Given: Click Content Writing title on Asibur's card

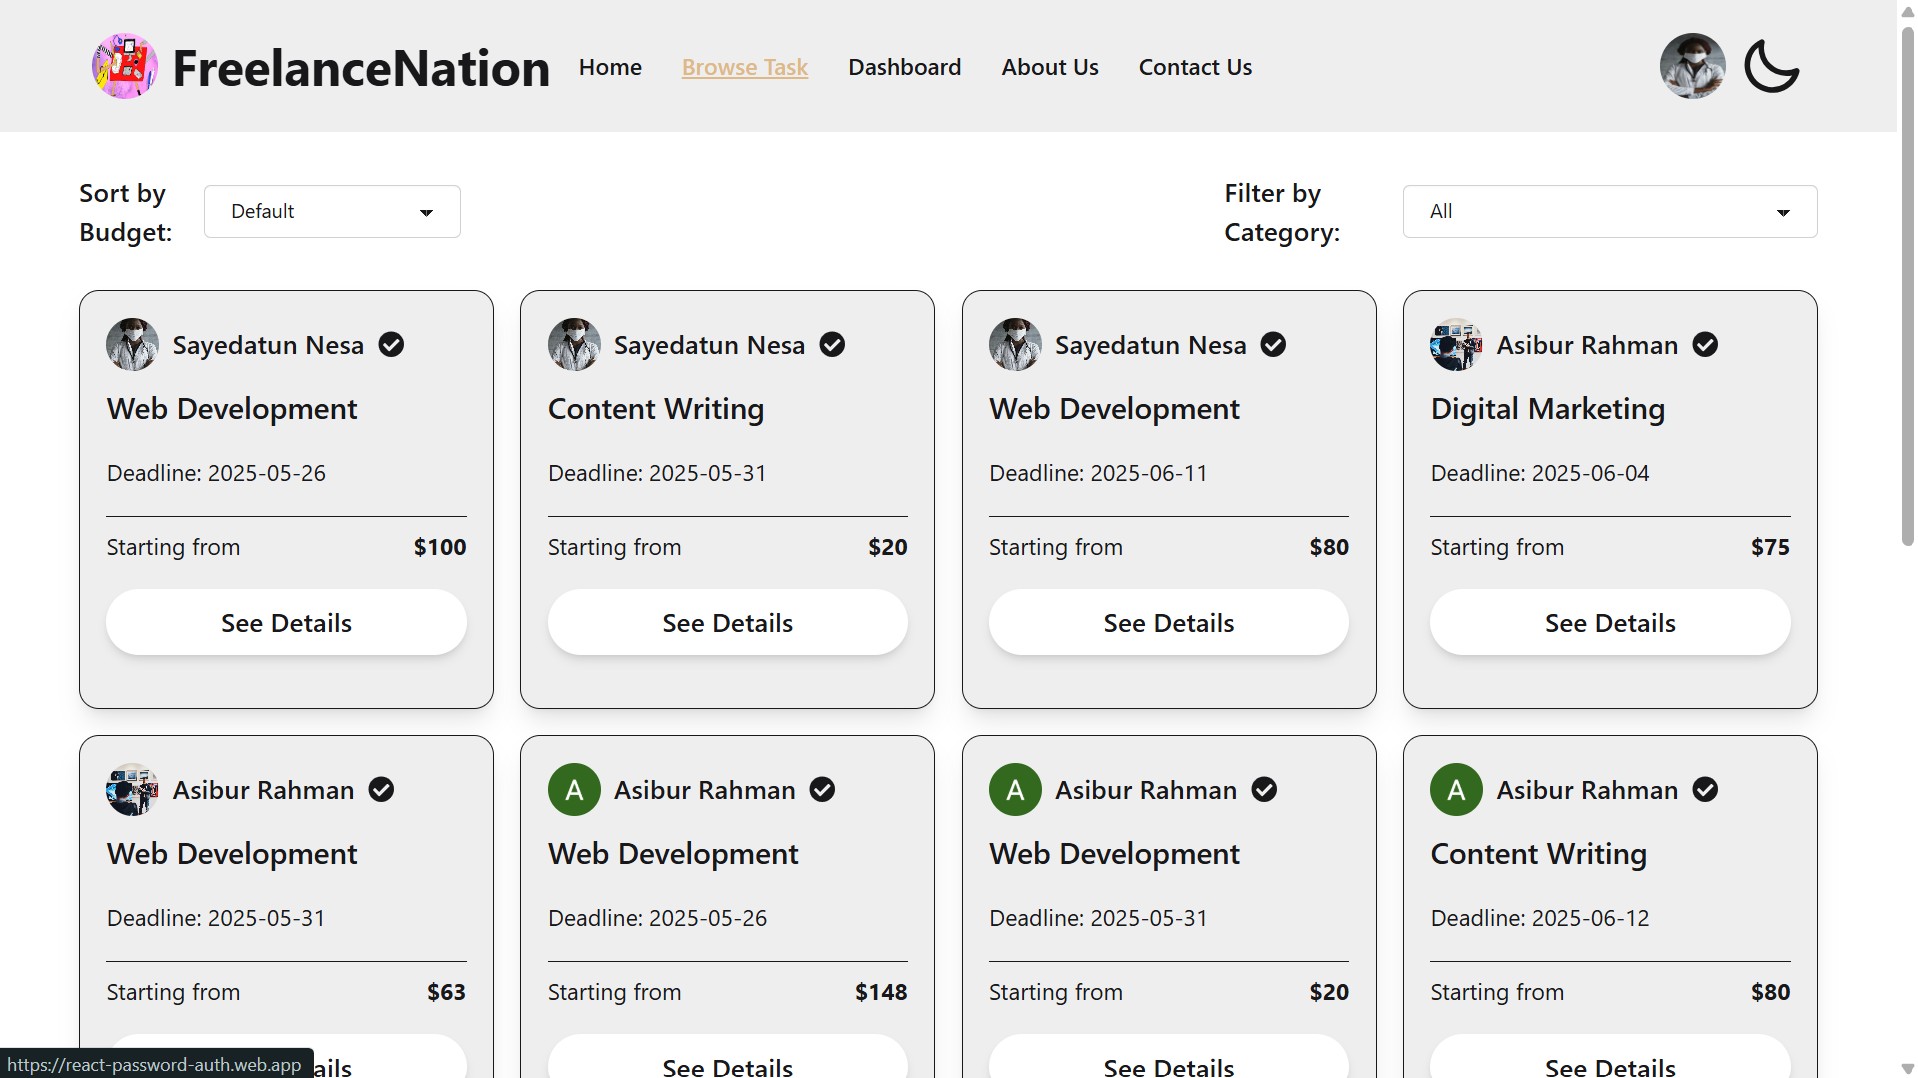Looking at the screenshot, I should 1538,854.
